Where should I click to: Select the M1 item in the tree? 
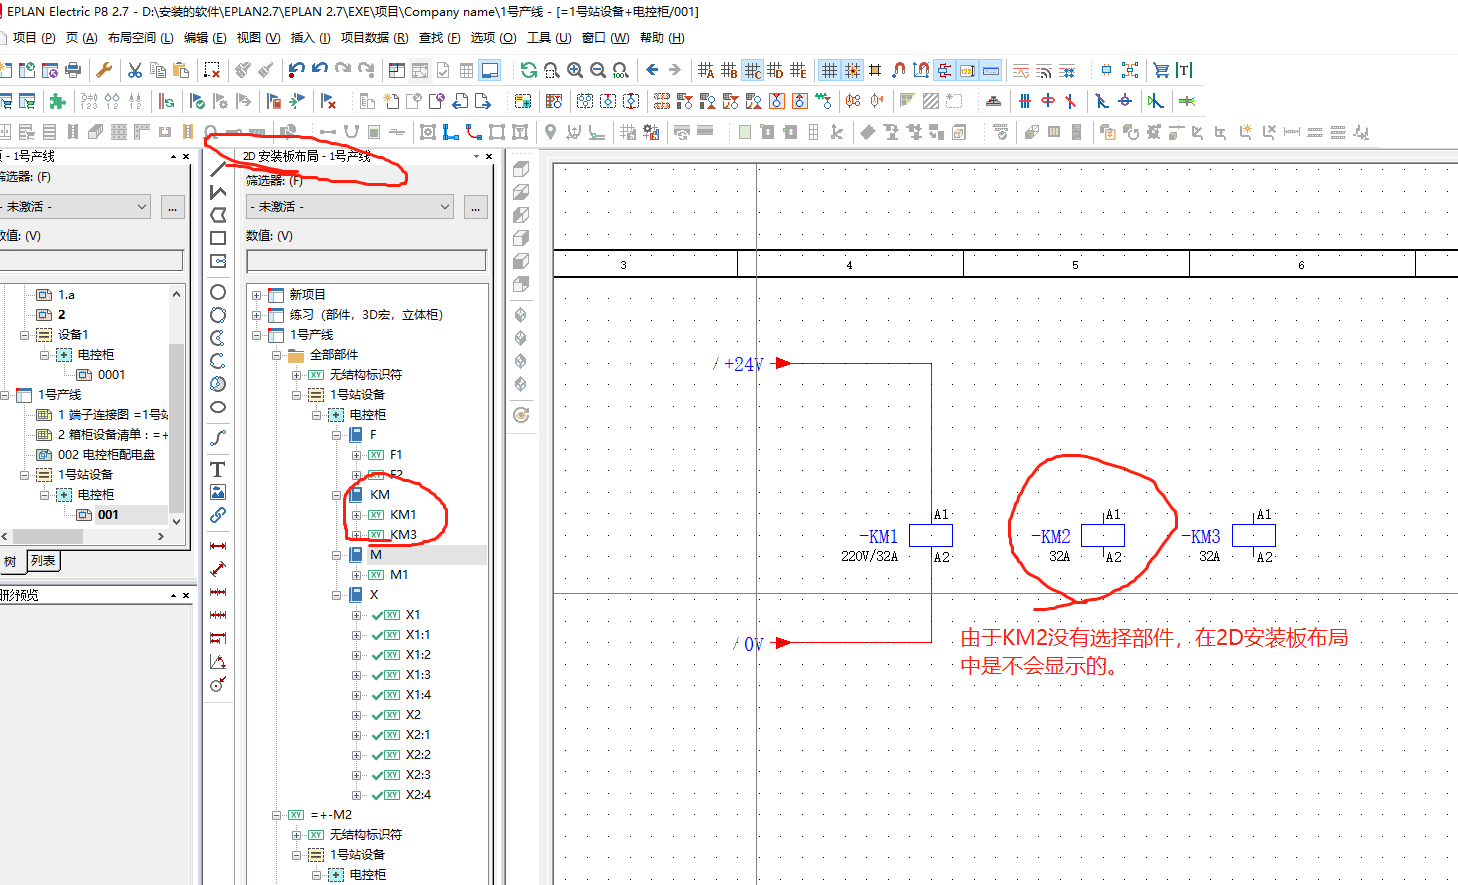[x=398, y=575]
